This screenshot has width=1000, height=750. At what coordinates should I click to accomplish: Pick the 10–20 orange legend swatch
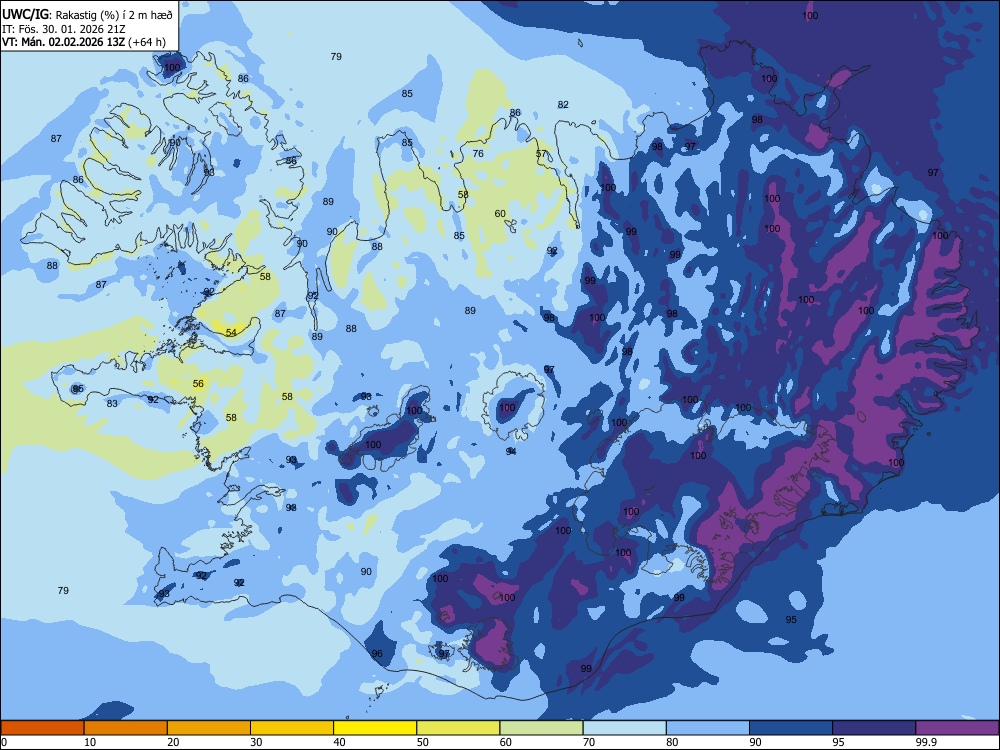[x=126, y=728]
